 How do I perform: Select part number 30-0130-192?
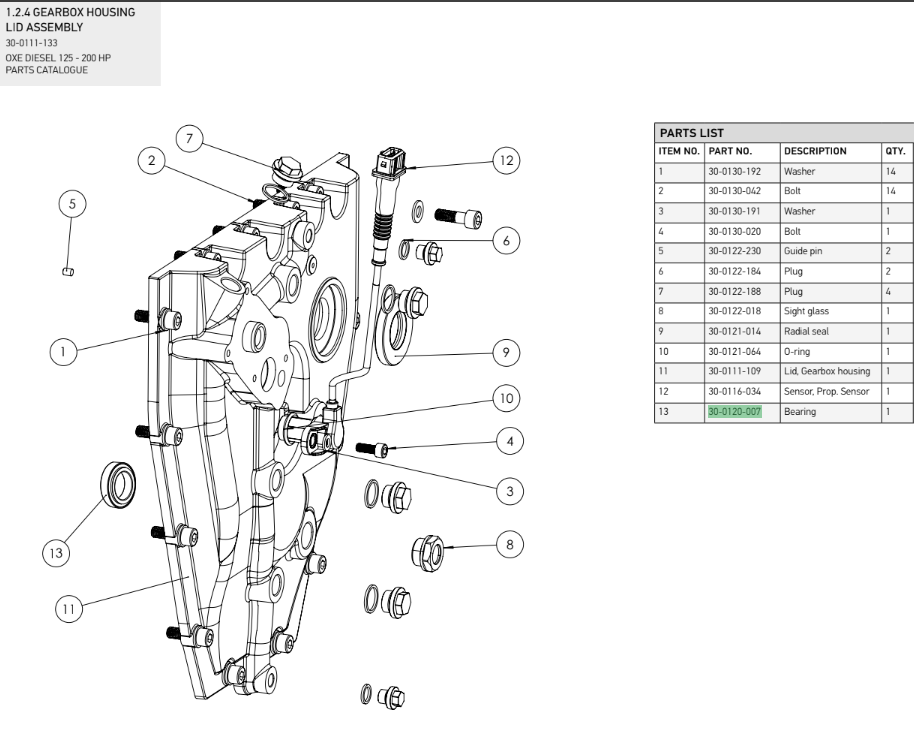tap(734, 171)
